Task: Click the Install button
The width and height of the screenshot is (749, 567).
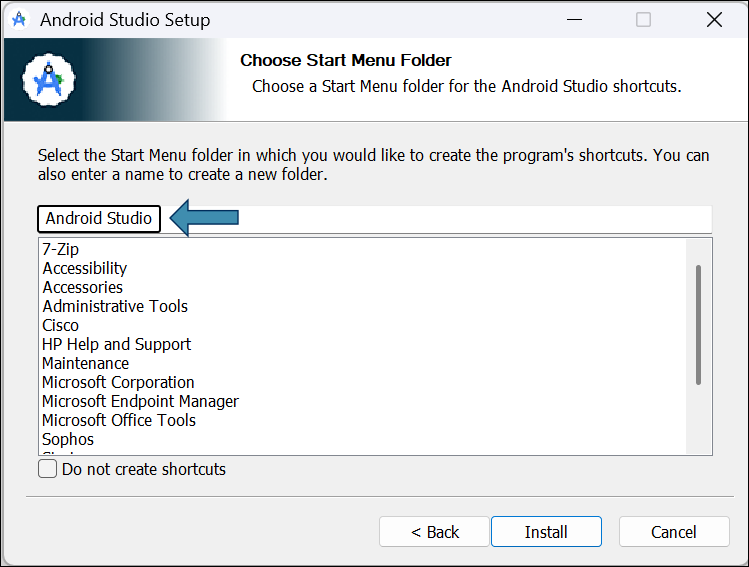Action: coord(546,532)
